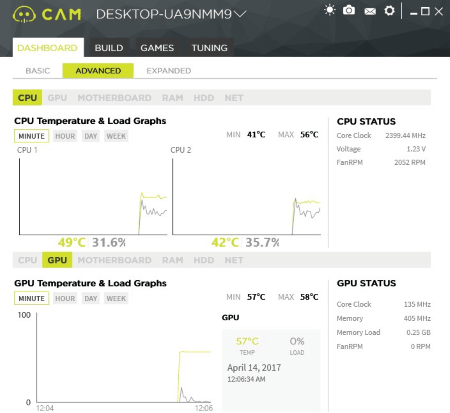Choose DAY range for CPU graphs
The height and width of the screenshot is (413, 450).
click(91, 136)
